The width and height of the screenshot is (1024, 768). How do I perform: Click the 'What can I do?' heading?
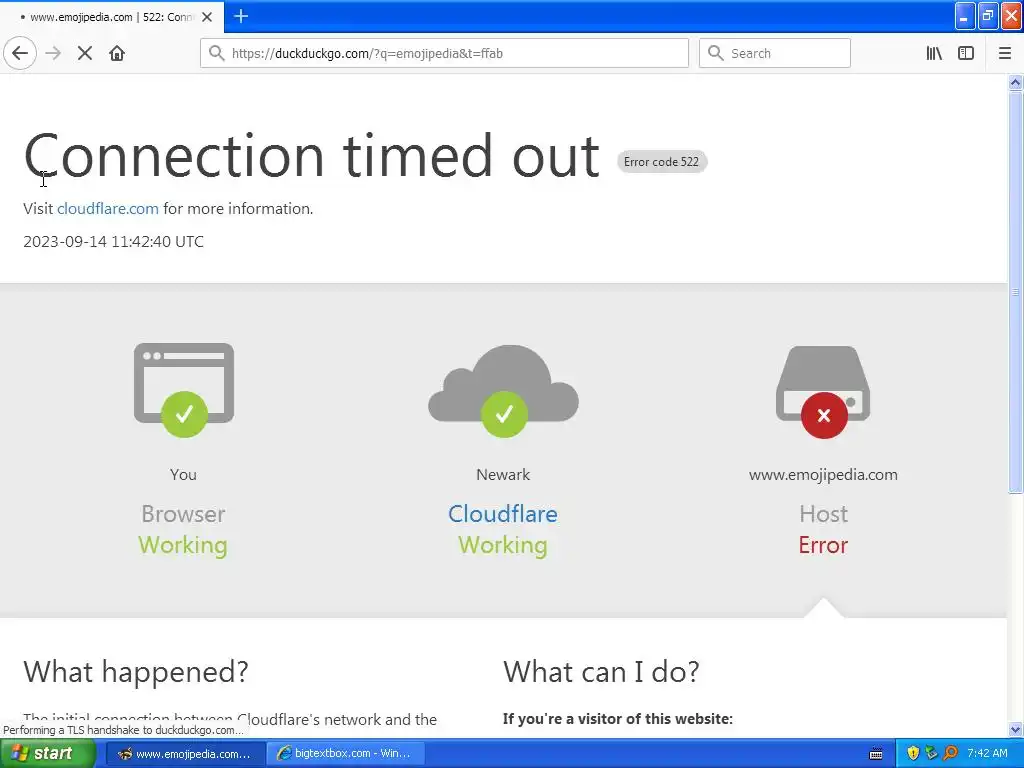[x=601, y=671]
